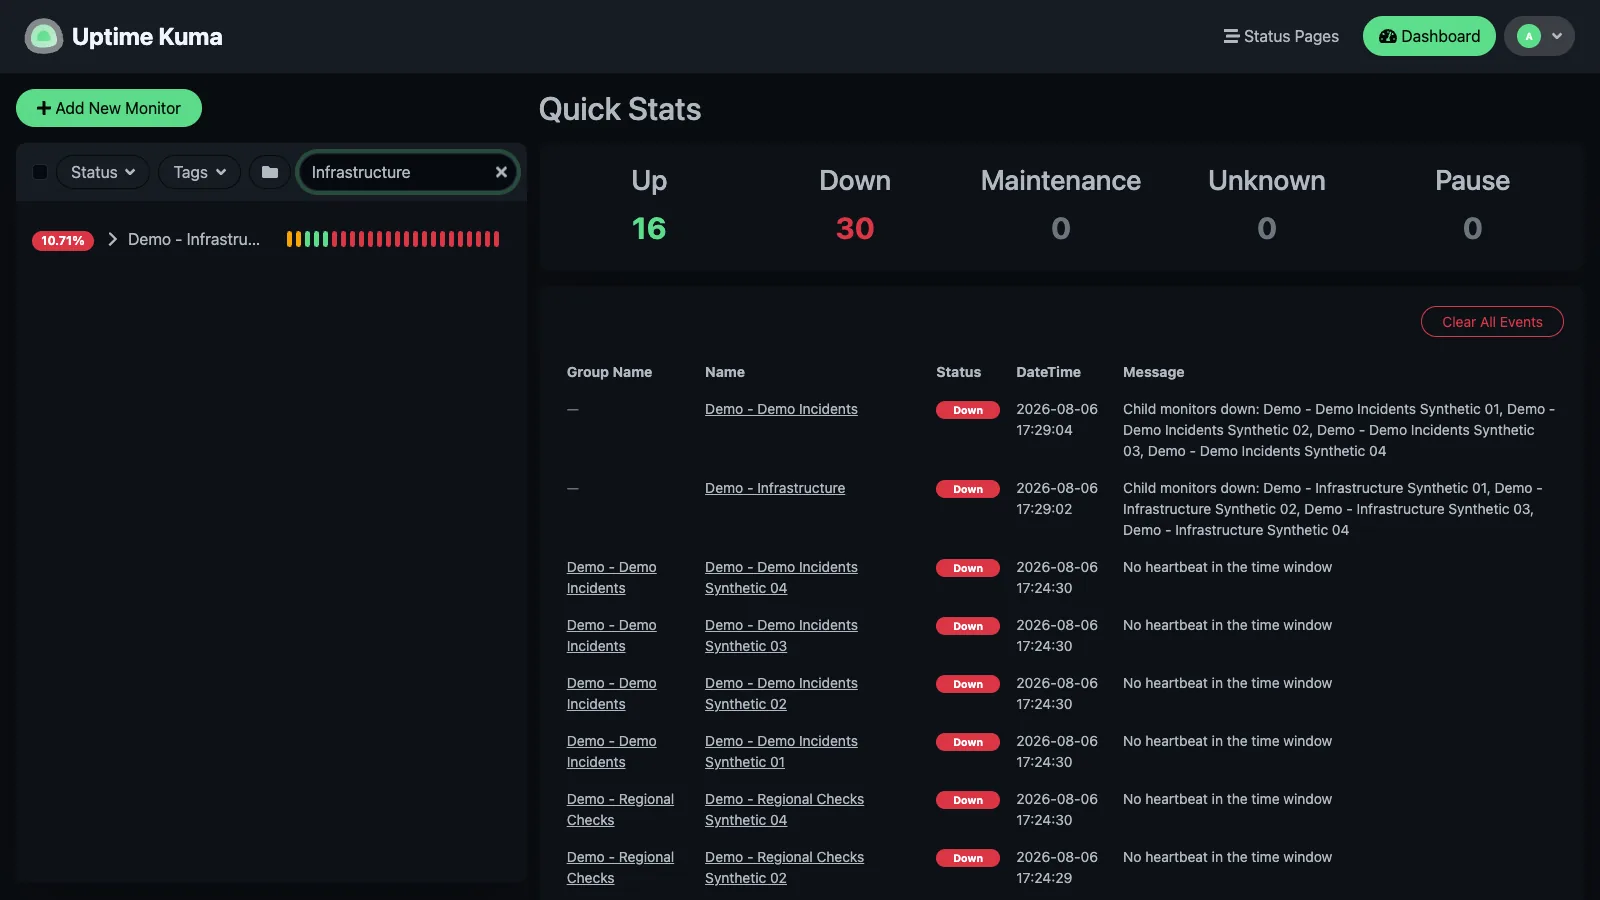Open the Demo - Demo Incidents name link
The width and height of the screenshot is (1600, 900).
tap(781, 409)
